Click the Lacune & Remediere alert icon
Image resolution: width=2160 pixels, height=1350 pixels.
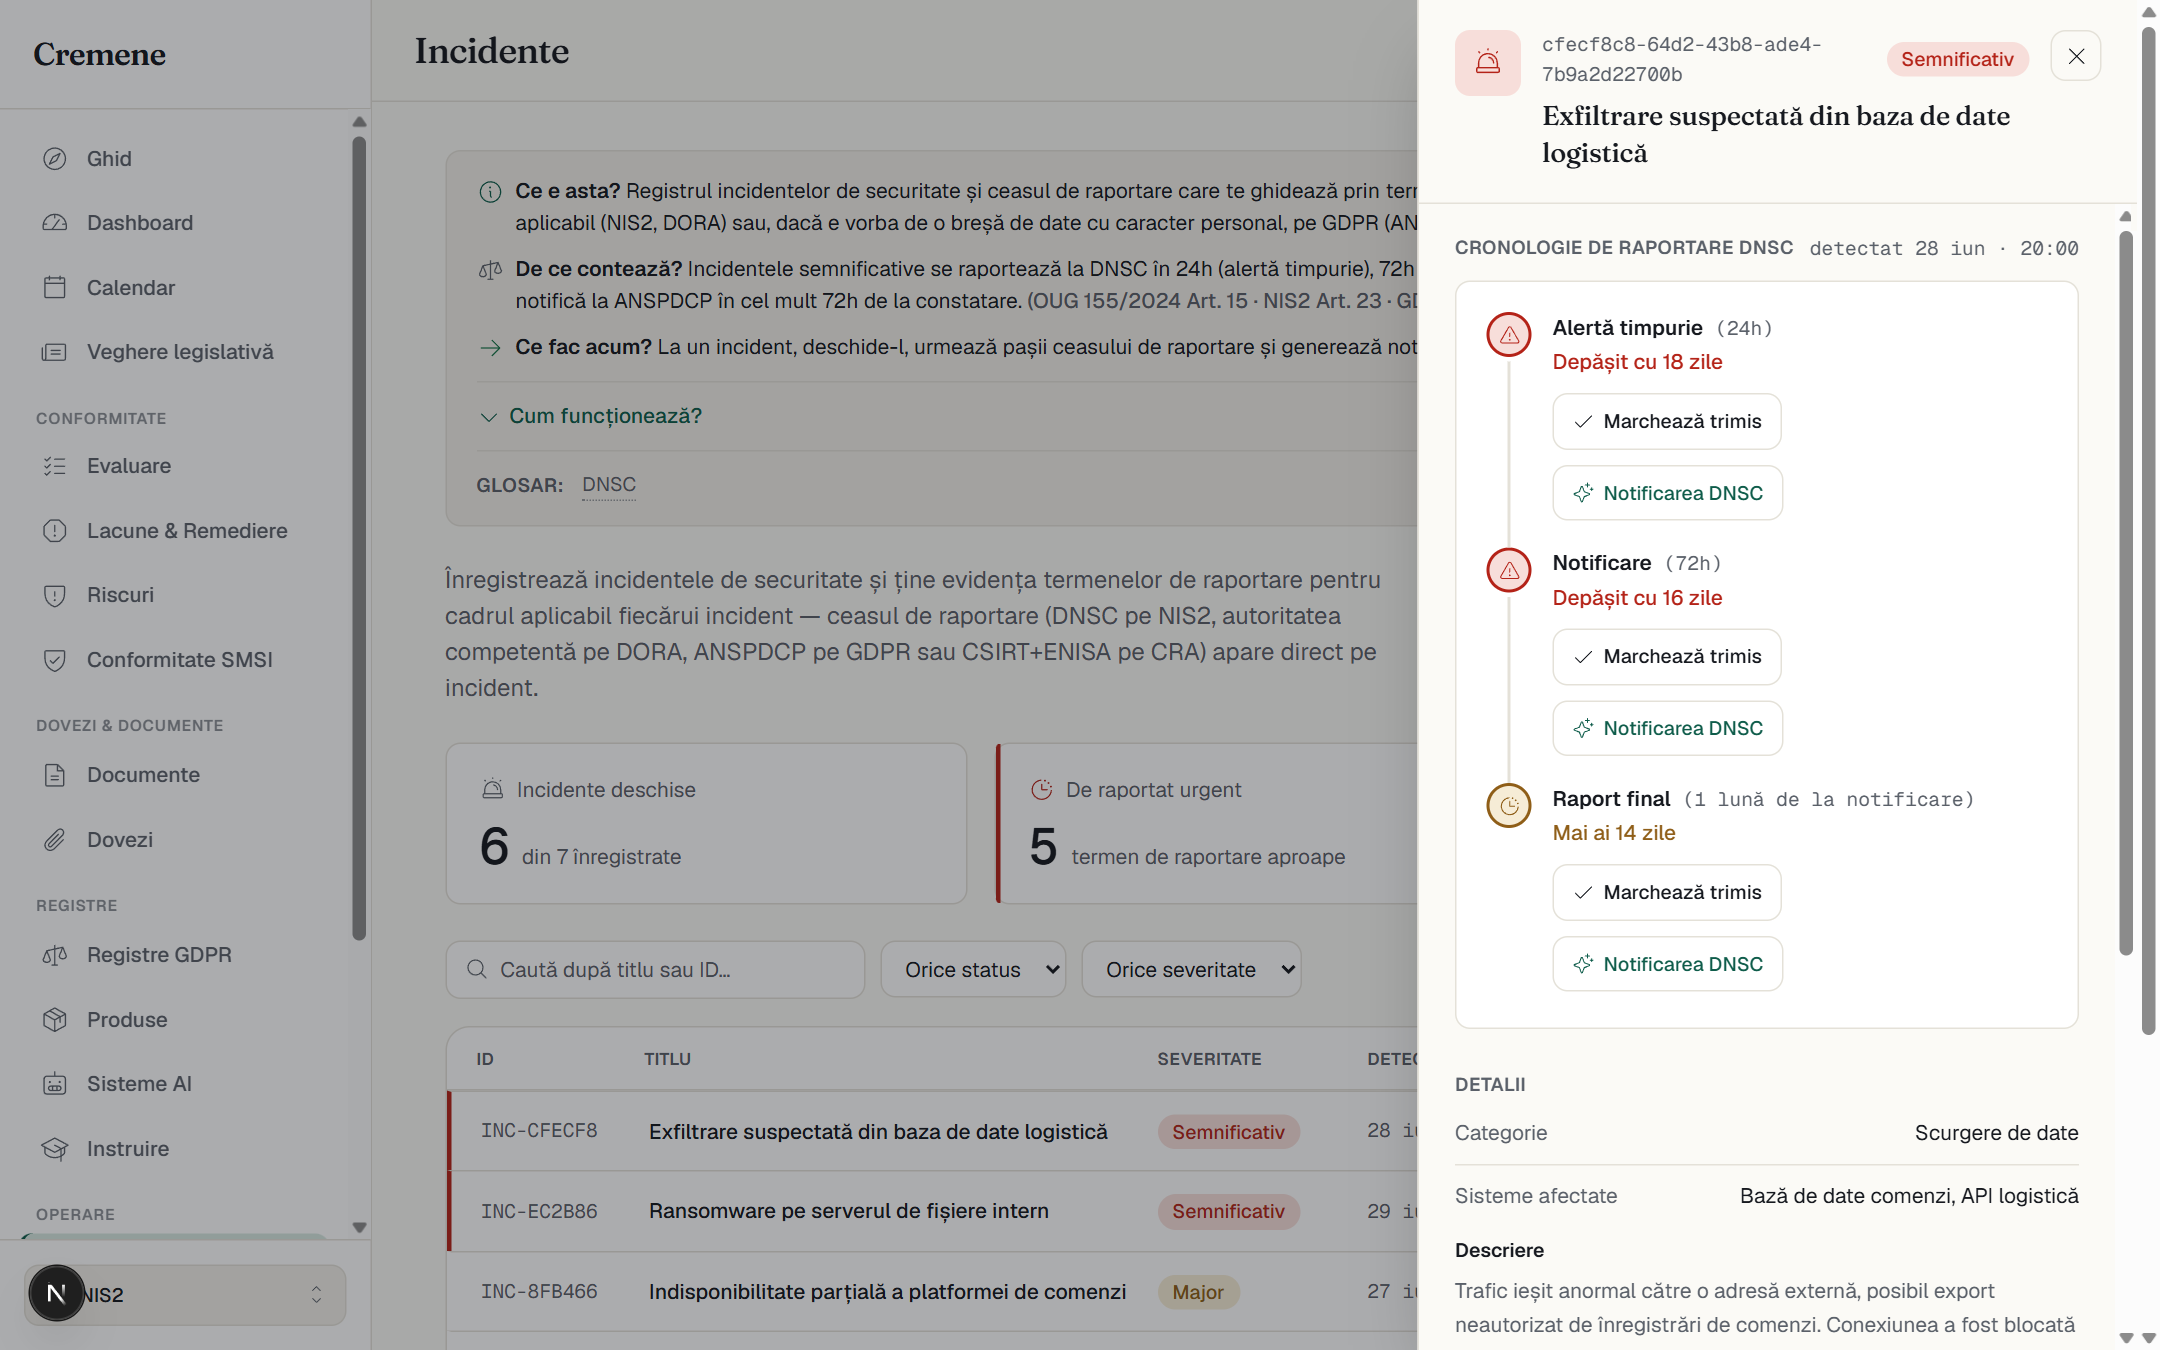(55, 531)
